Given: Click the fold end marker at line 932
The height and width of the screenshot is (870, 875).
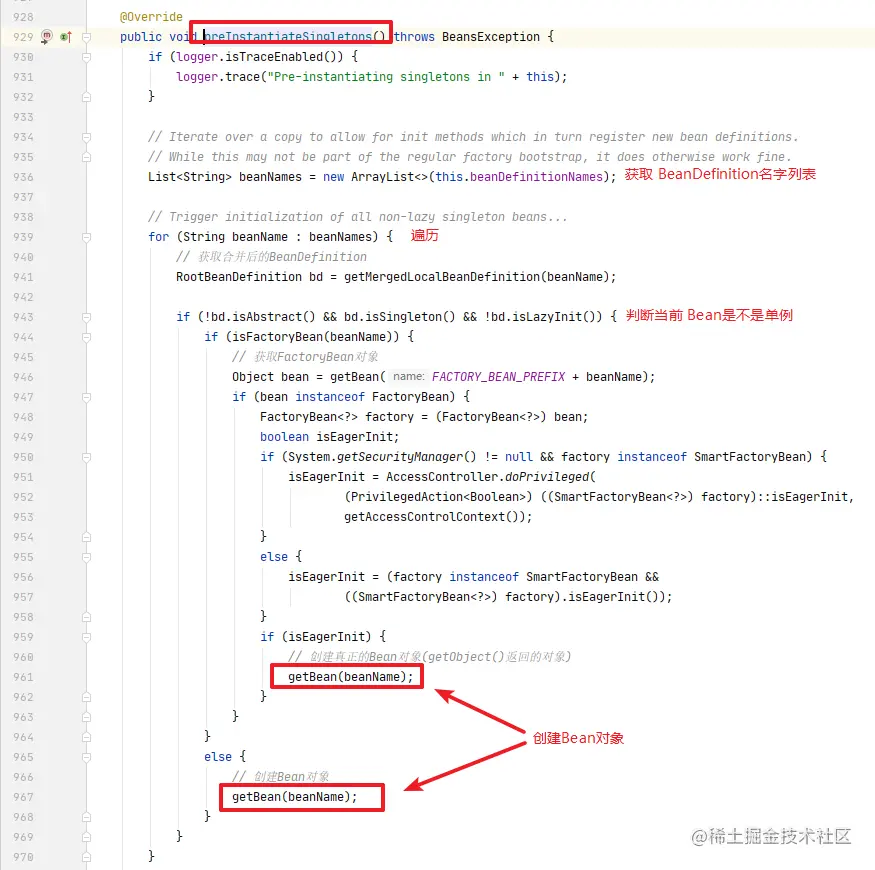Looking at the screenshot, I should point(86,97).
